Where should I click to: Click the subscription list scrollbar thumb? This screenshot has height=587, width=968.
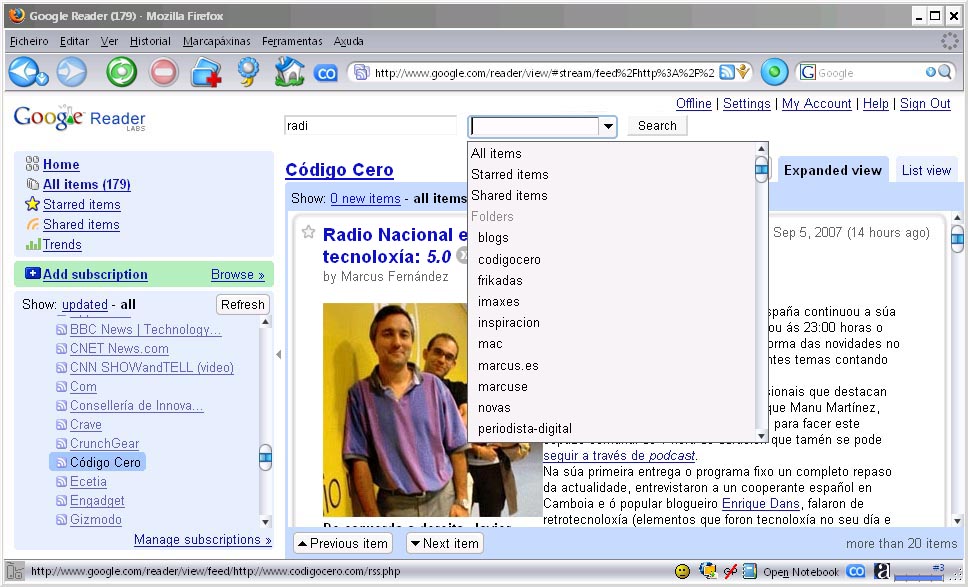[265, 457]
